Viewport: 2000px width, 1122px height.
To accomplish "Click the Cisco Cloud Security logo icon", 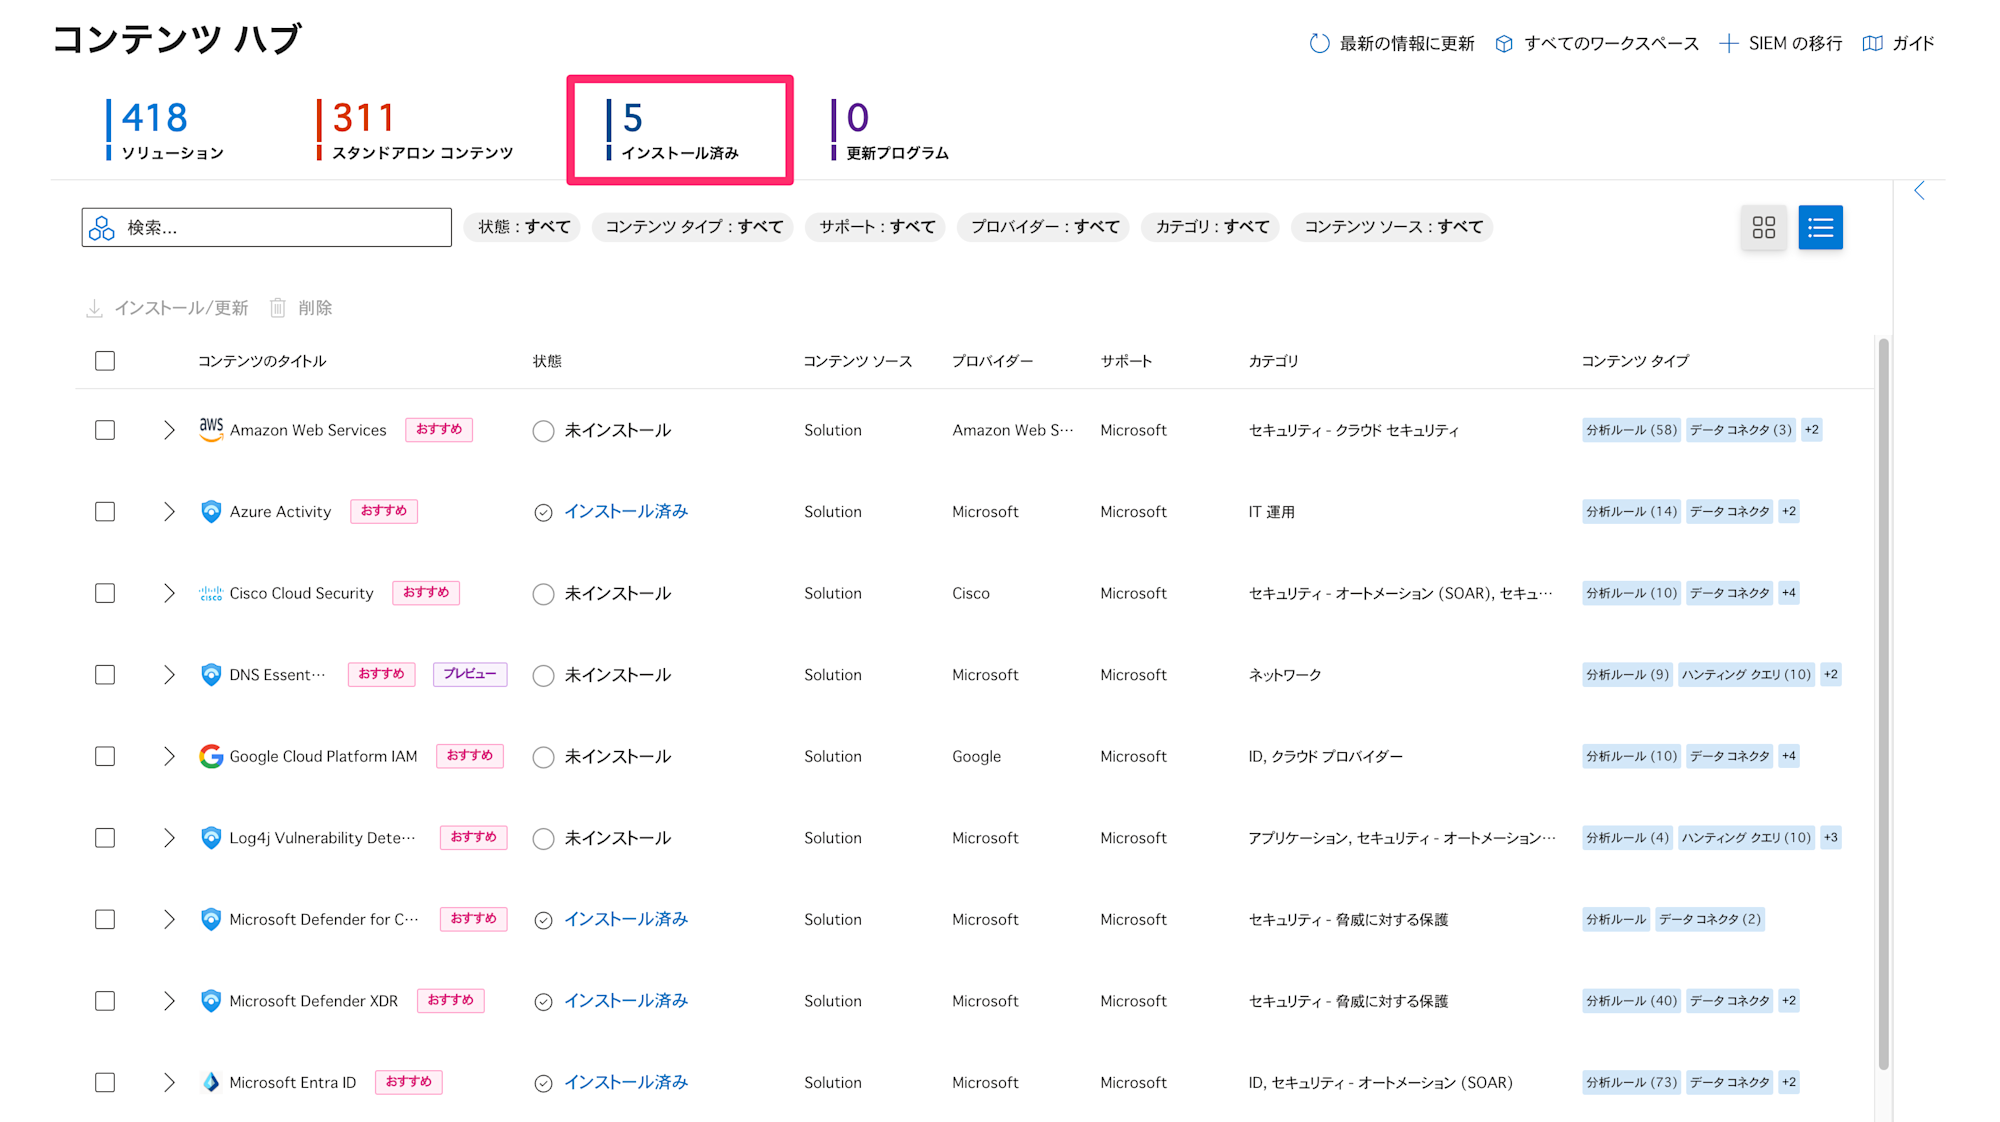I will point(211,593).
